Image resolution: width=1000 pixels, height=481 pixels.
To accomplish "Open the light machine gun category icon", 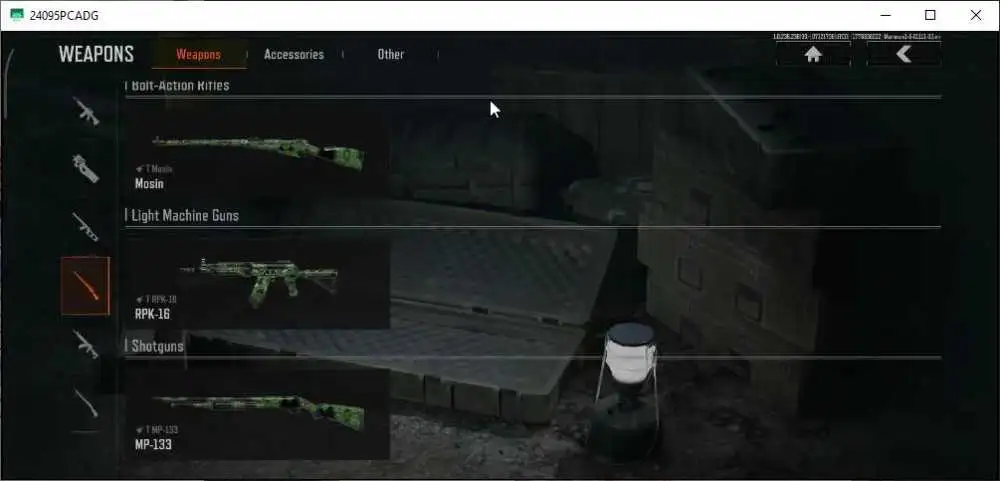I will point(85,344).
